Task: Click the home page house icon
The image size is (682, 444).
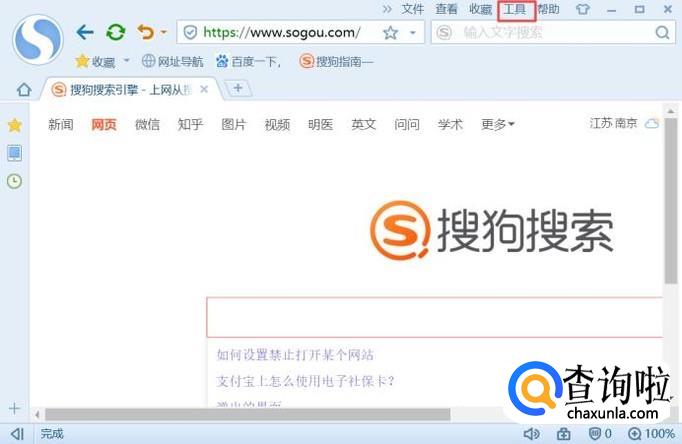Action: 24,90
